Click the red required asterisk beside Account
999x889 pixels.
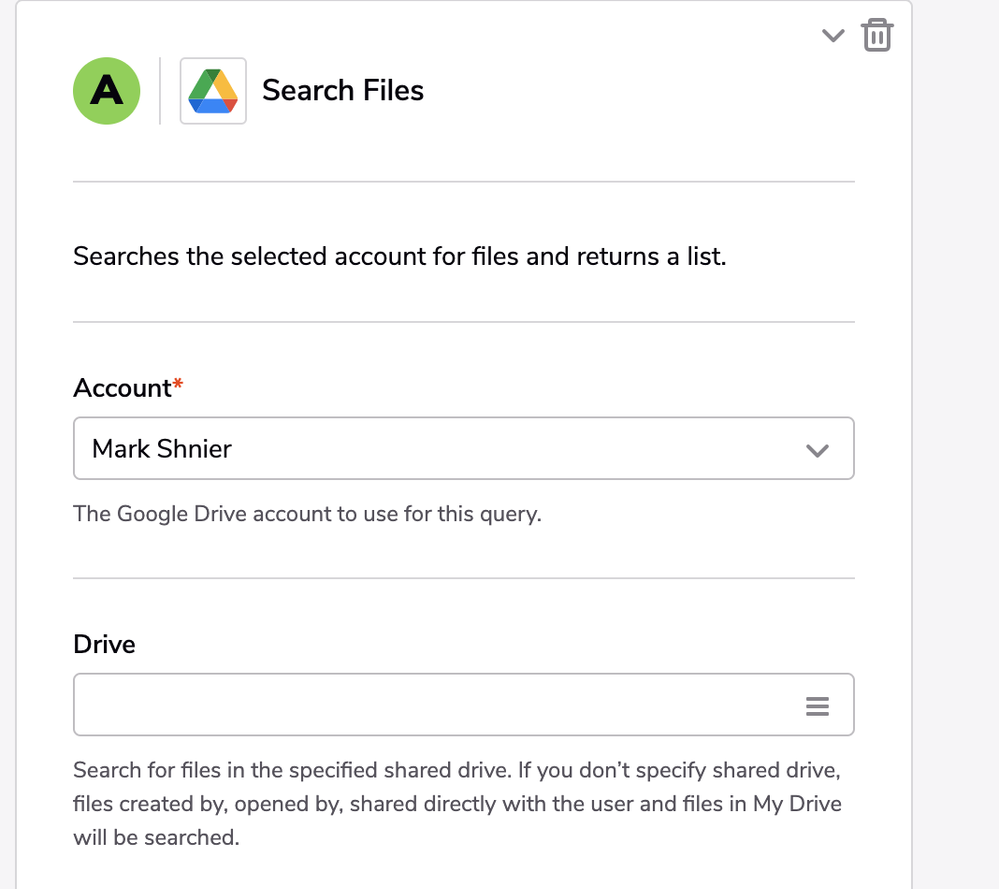coord(178,384)
